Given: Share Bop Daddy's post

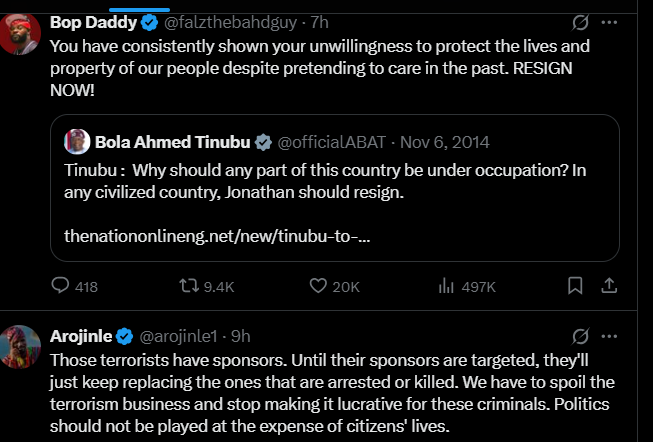Looking at the screenshot, I should tap(607, 287).
